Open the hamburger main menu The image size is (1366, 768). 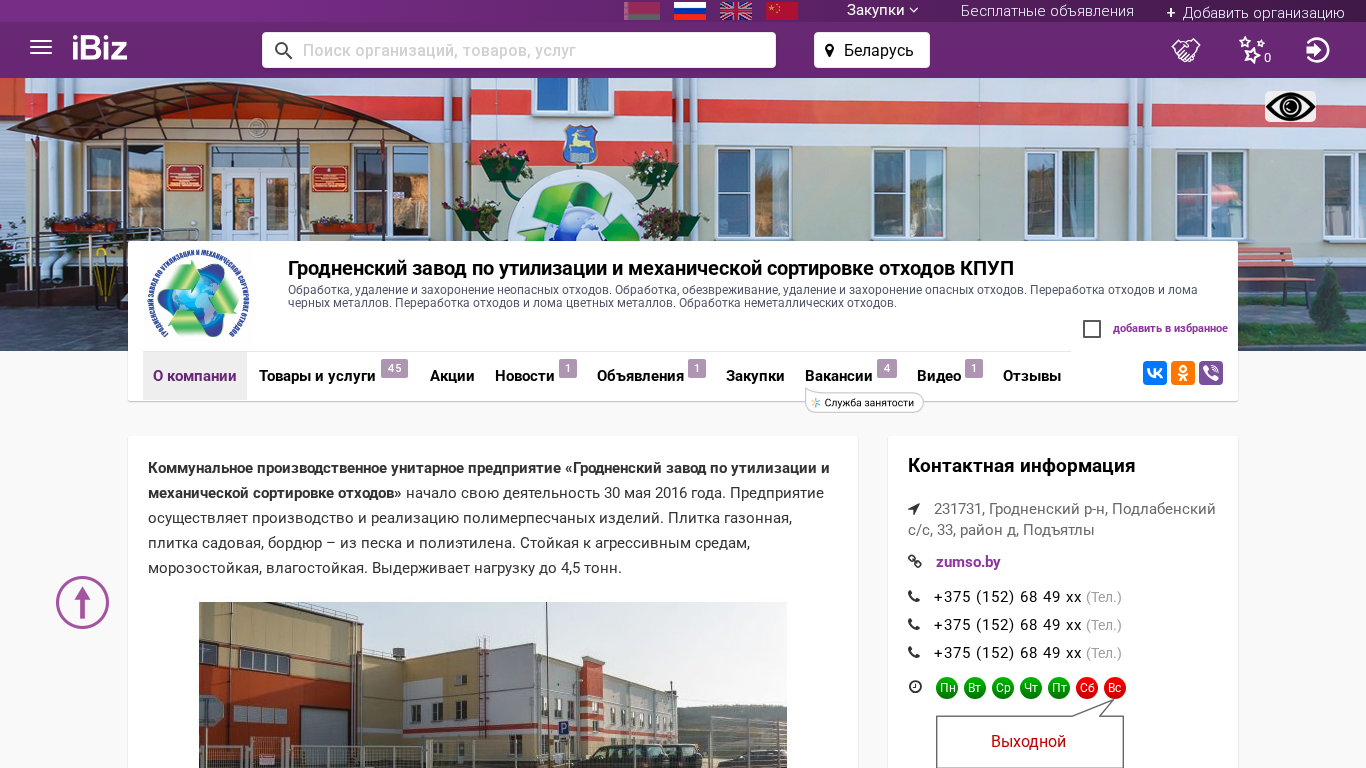[x=41, y=48]
